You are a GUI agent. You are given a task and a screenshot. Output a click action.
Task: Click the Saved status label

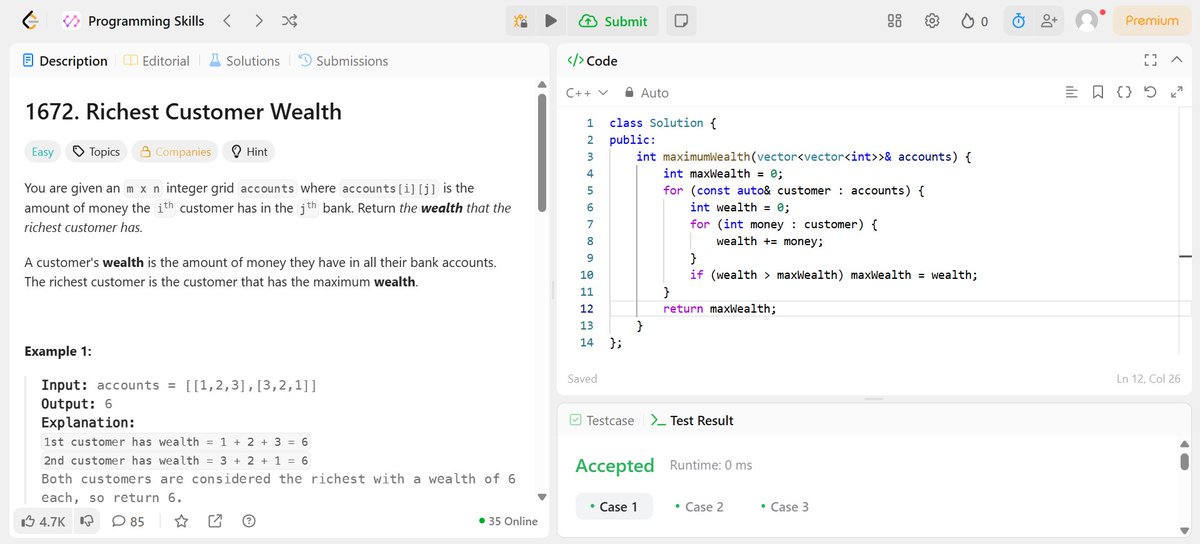click(582, 379)
